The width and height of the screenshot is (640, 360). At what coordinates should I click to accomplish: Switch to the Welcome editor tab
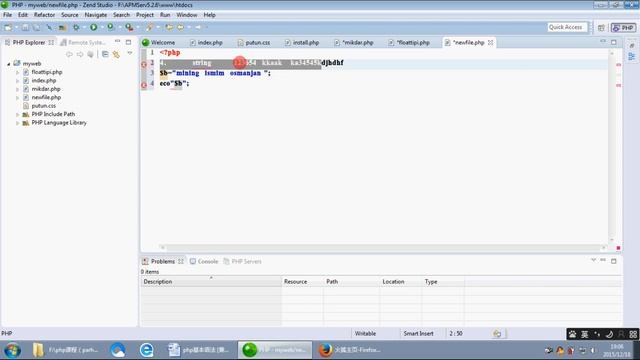point(159,42)
